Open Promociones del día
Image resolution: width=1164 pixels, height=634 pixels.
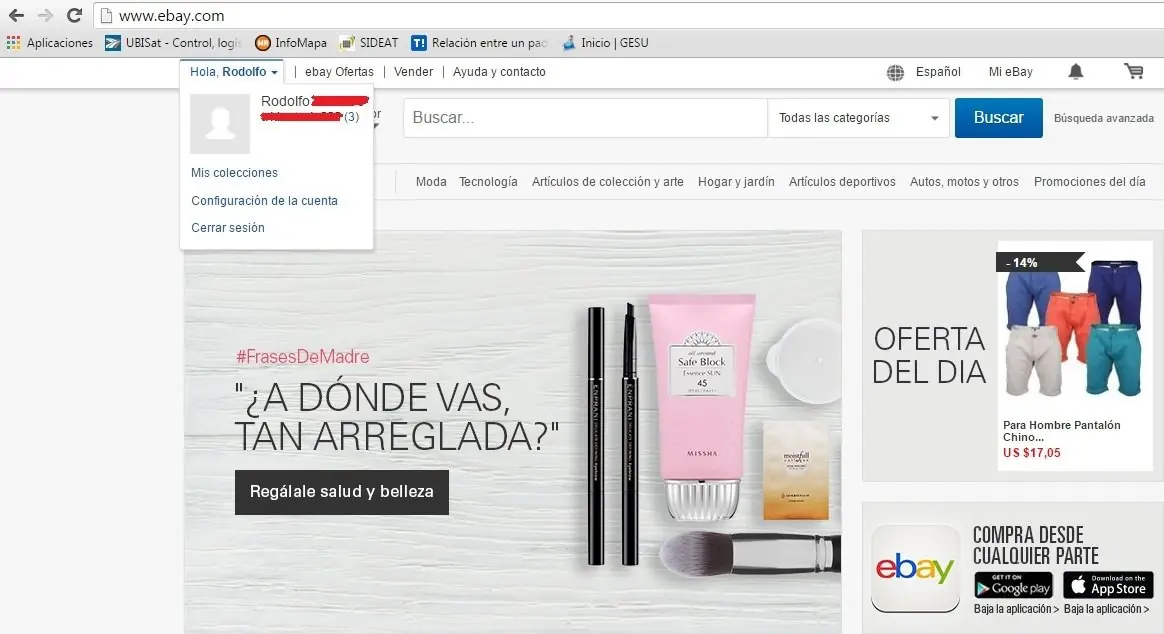coord(1089,181)
